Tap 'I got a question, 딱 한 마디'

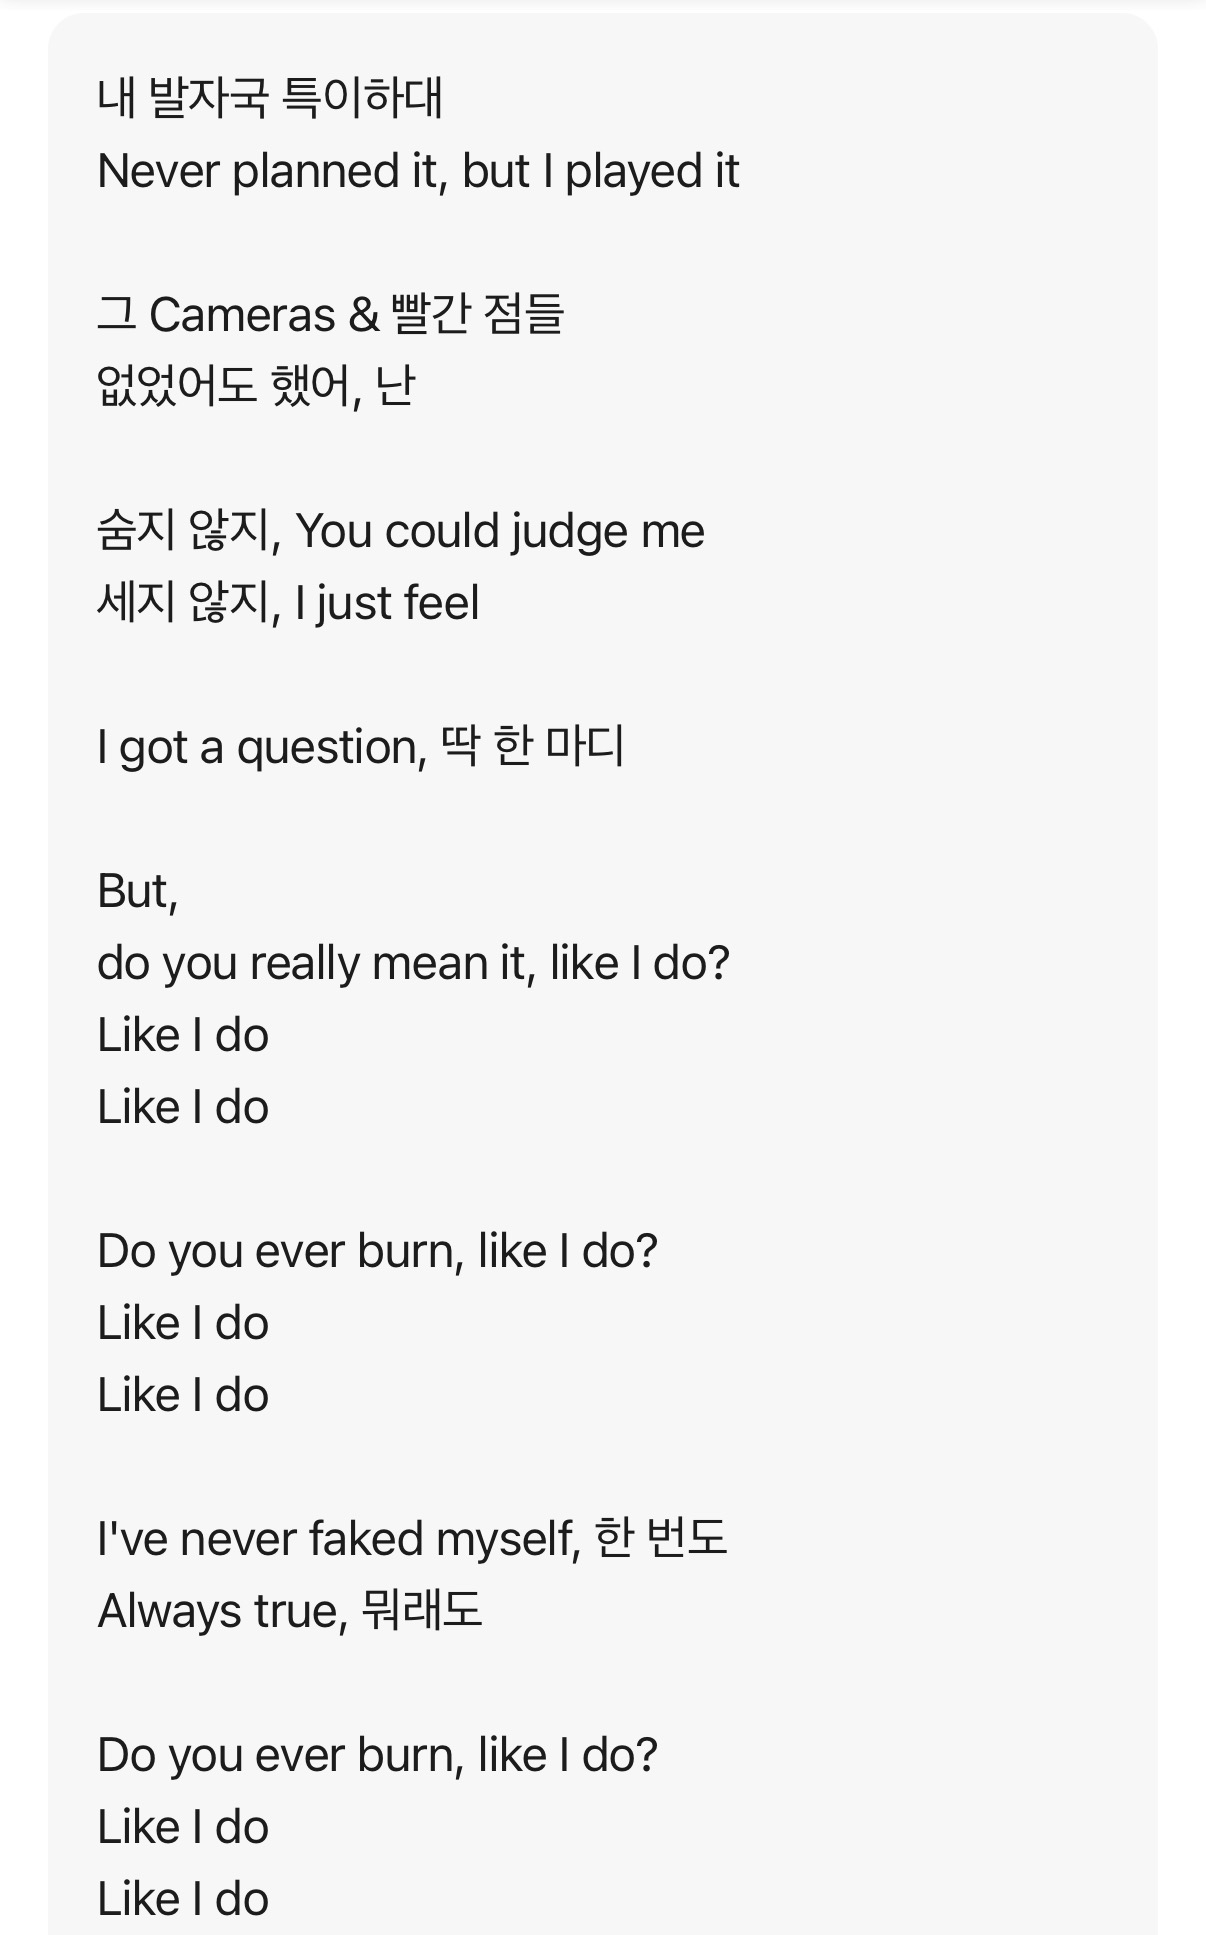(x=361, y=747)
